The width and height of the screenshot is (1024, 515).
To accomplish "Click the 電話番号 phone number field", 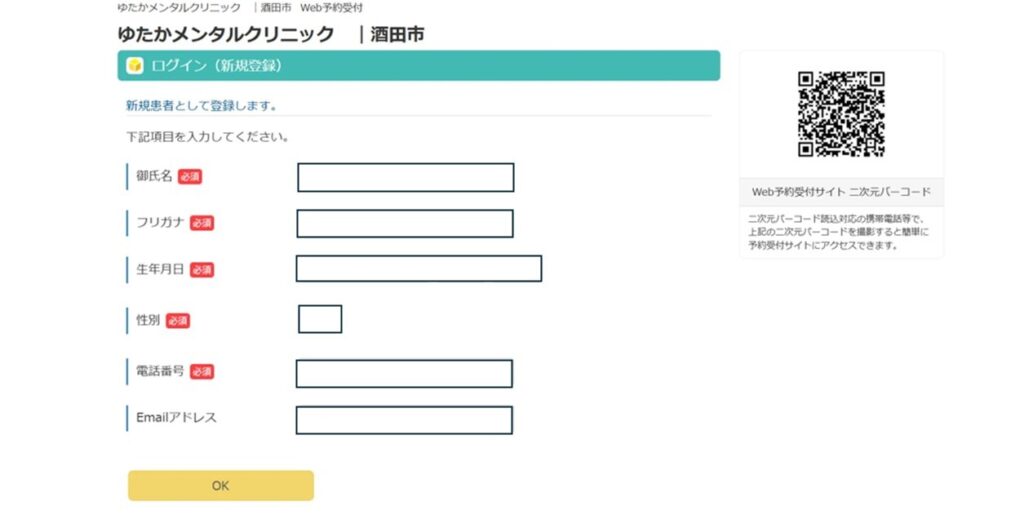I will pyautogui.click(x=404, y=373).
